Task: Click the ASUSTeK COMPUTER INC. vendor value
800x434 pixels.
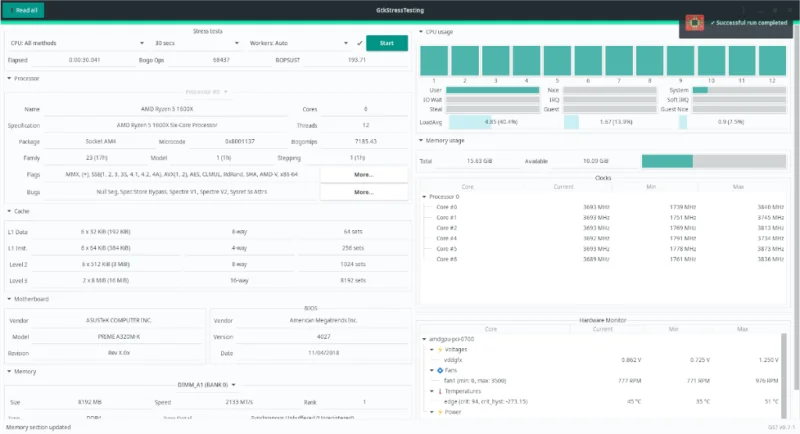Action: (118, 321)
